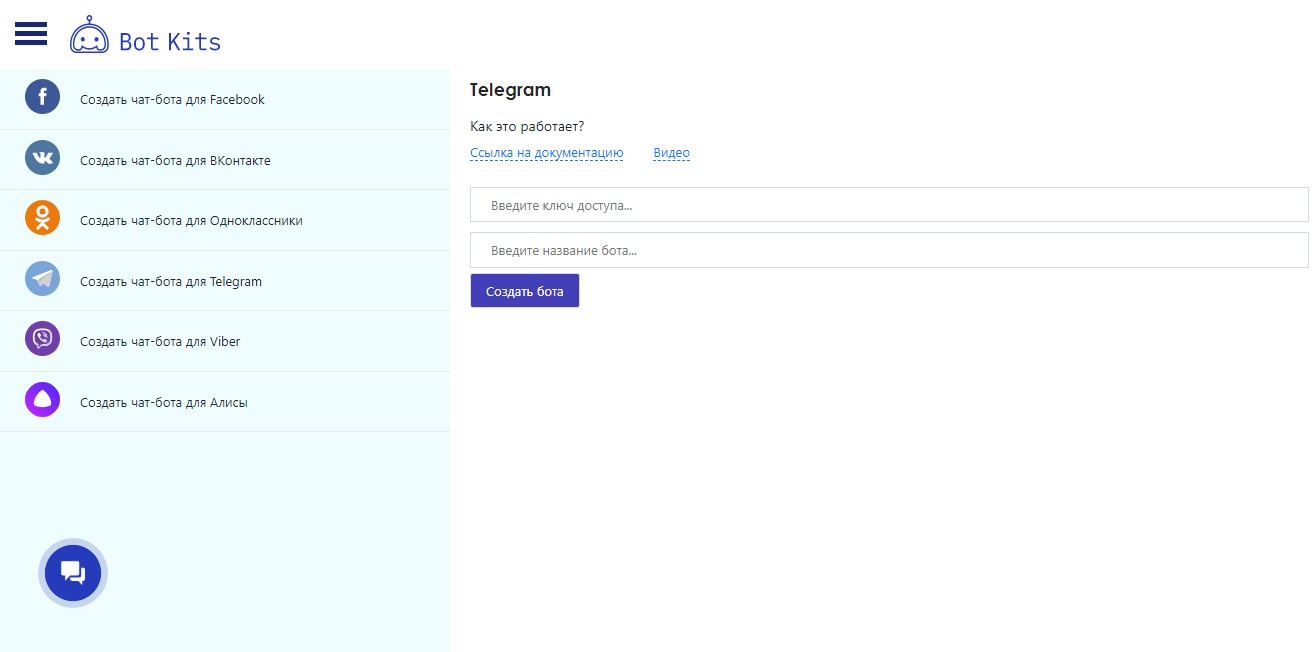
Task: Click the Bot Kits title text
Action: [170, 42]
